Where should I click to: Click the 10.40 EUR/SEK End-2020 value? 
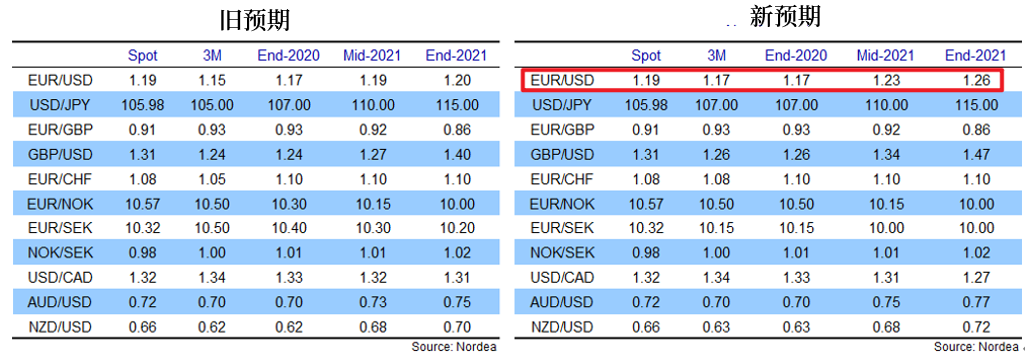[288, 228]
